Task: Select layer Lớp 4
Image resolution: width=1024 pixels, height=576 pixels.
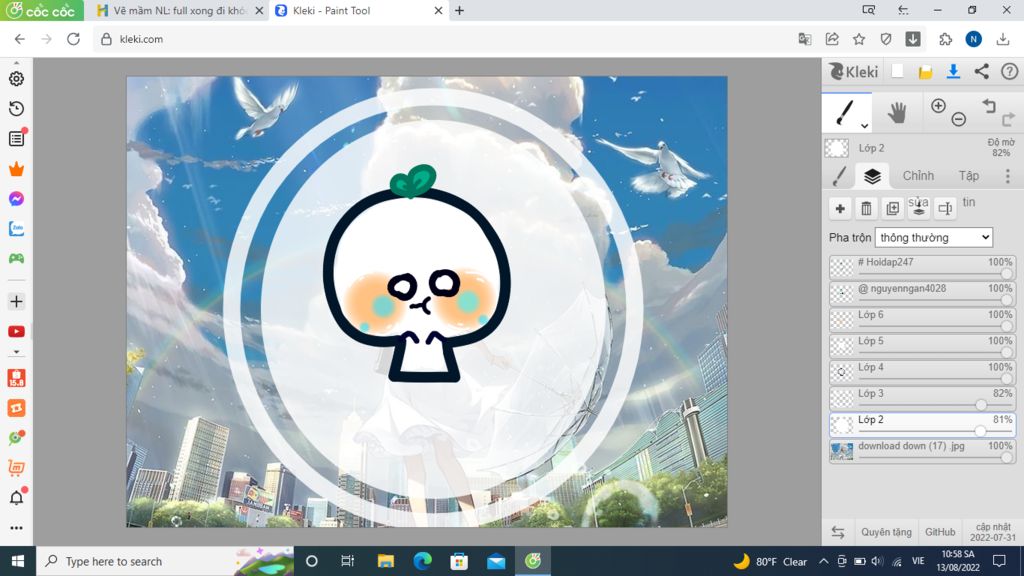Action: (922, 372)
